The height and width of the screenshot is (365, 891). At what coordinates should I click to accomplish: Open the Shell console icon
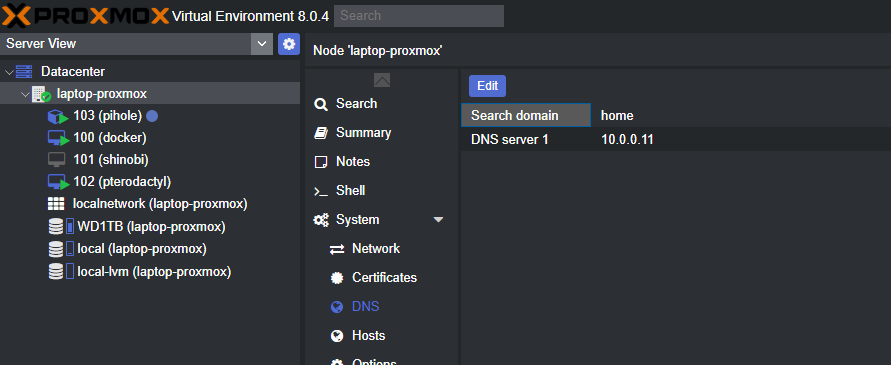pos(320,191)
